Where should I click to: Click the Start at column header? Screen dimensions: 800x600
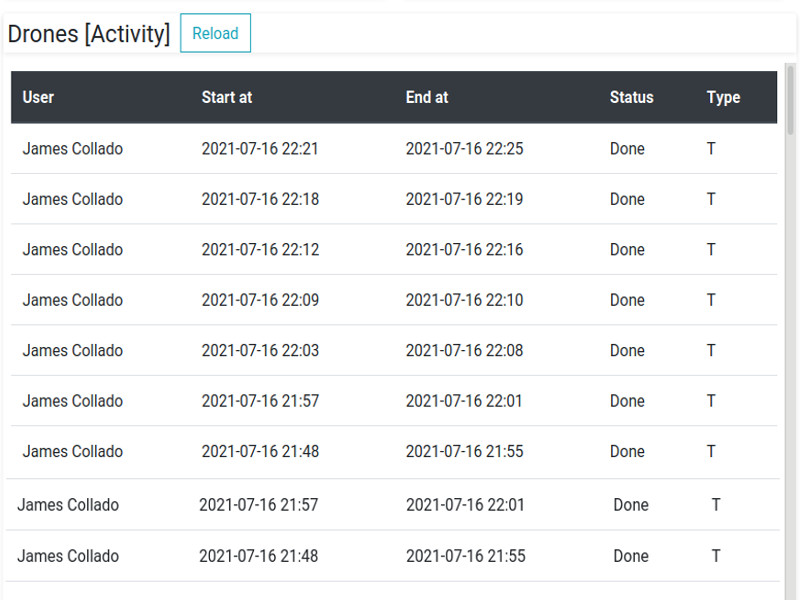[x=227, y=97]
